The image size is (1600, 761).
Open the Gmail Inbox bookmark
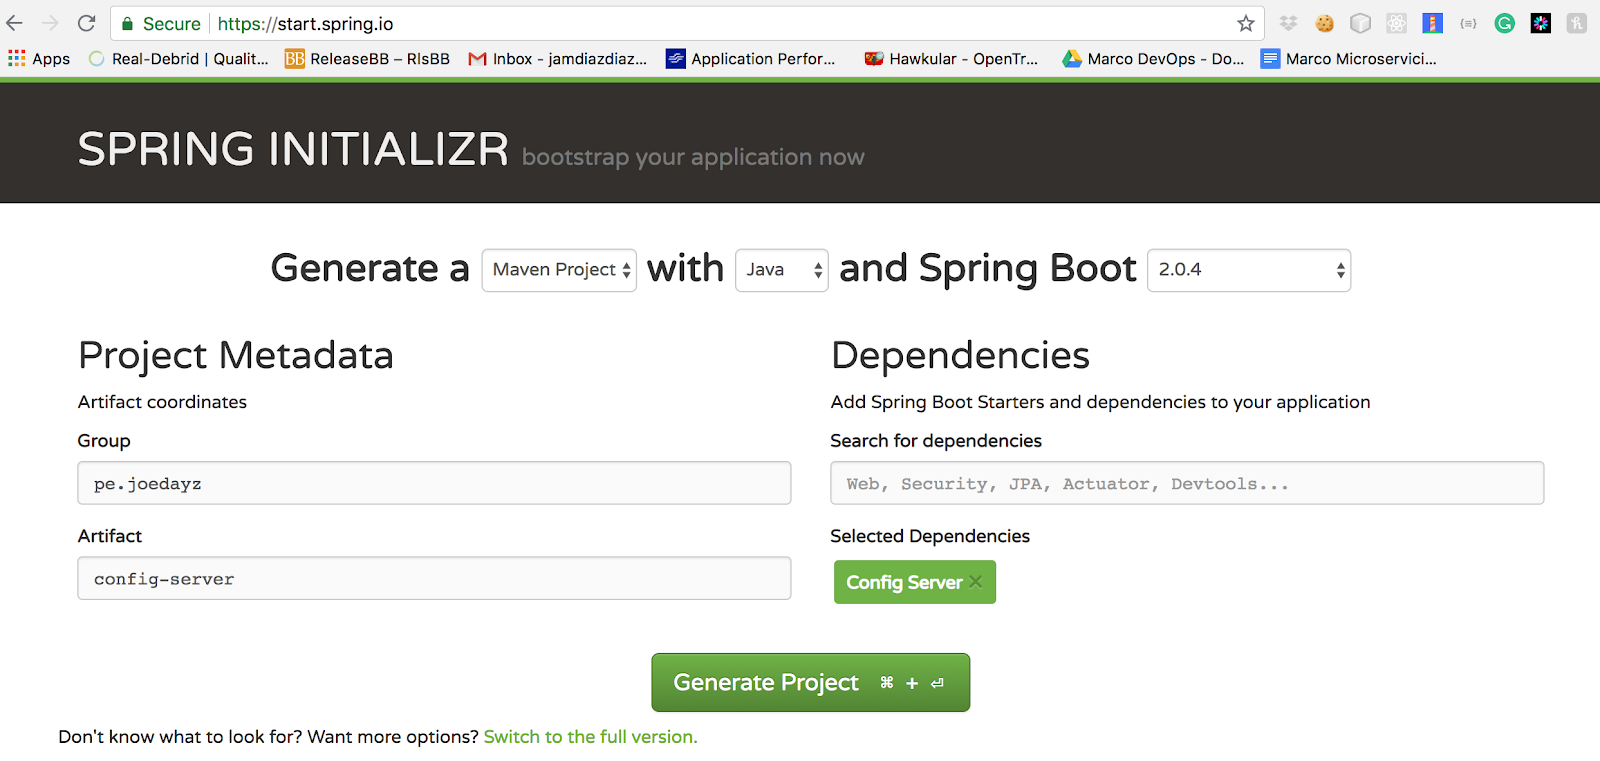tap(558, 59)
